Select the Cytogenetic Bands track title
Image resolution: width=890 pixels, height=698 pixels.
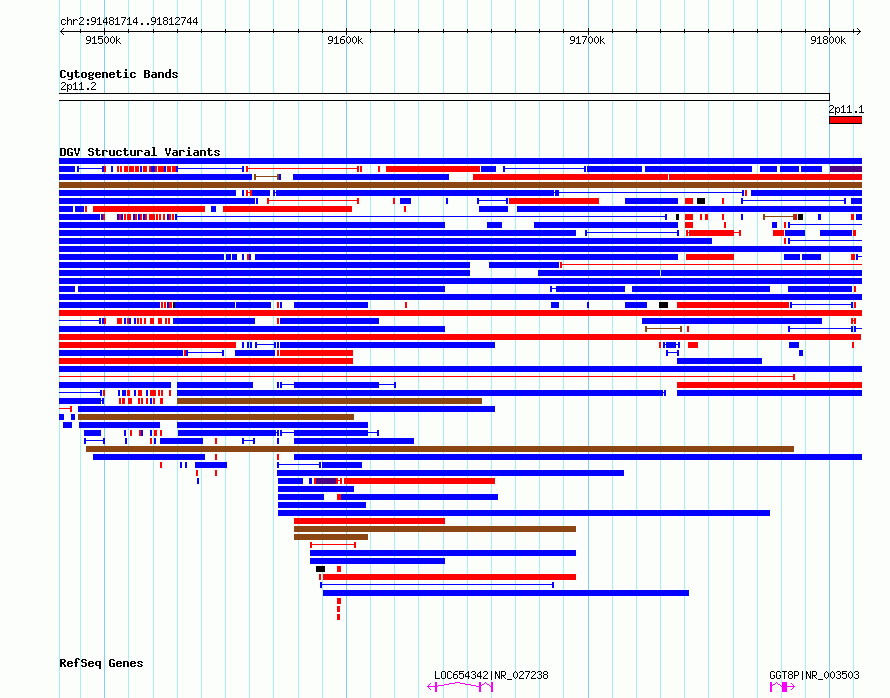coord(119,74)
